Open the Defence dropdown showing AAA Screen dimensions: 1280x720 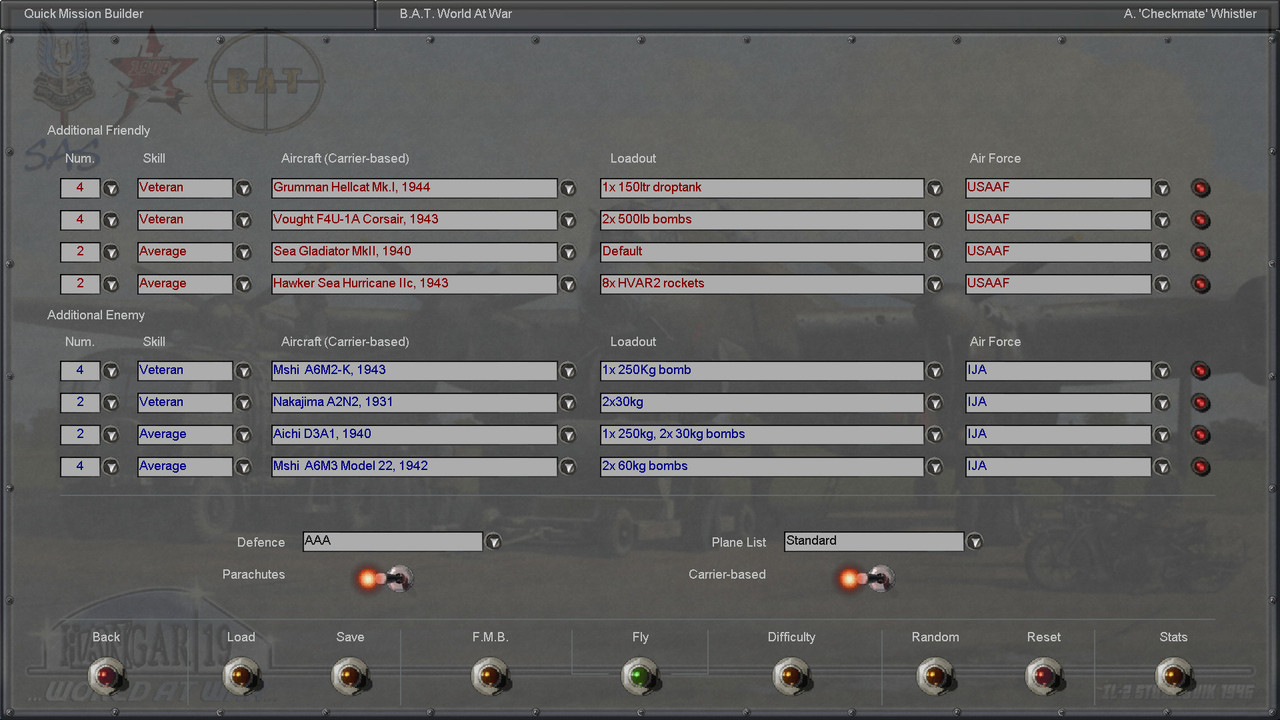click(x=493, y=542)
